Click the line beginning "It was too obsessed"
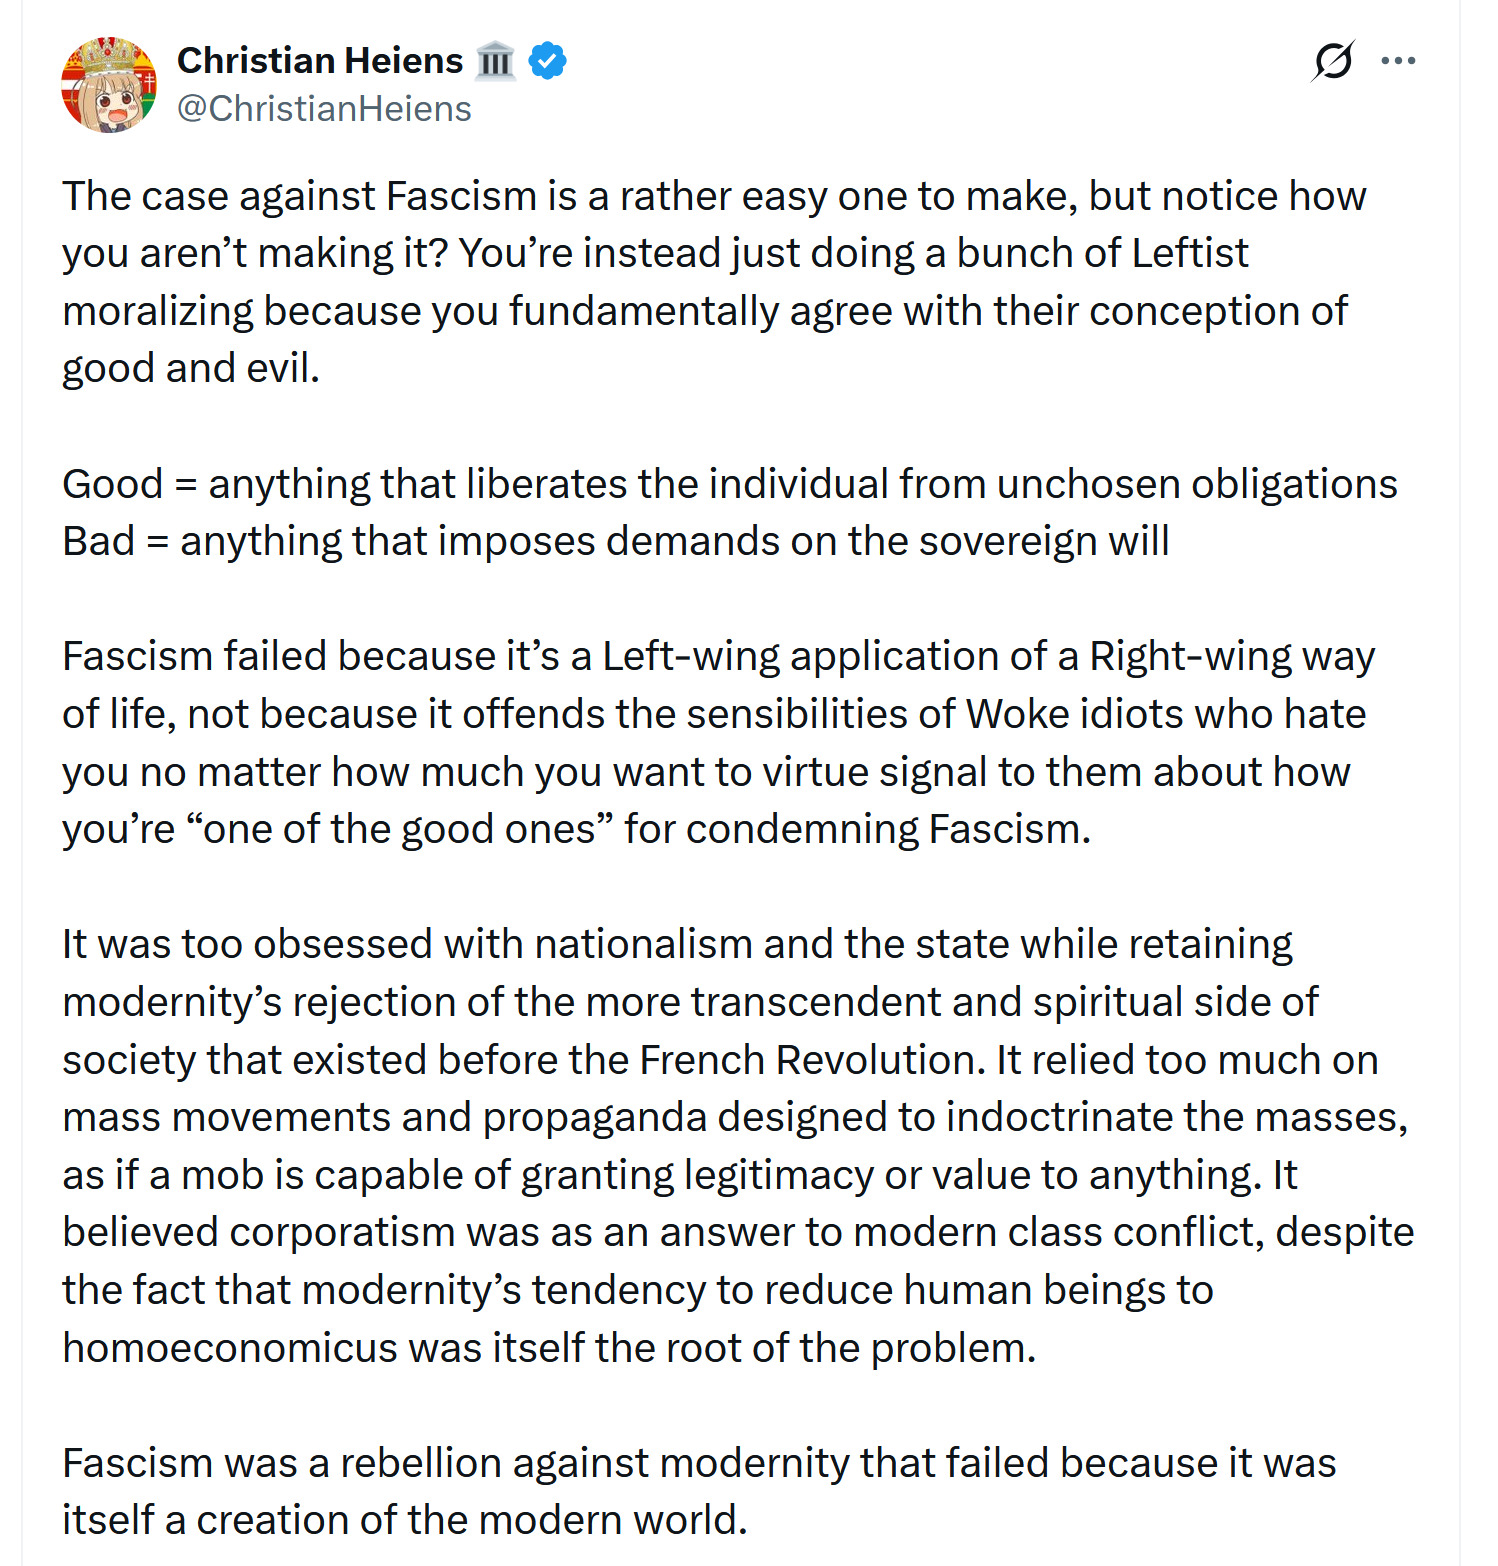 tap(678, 944)
